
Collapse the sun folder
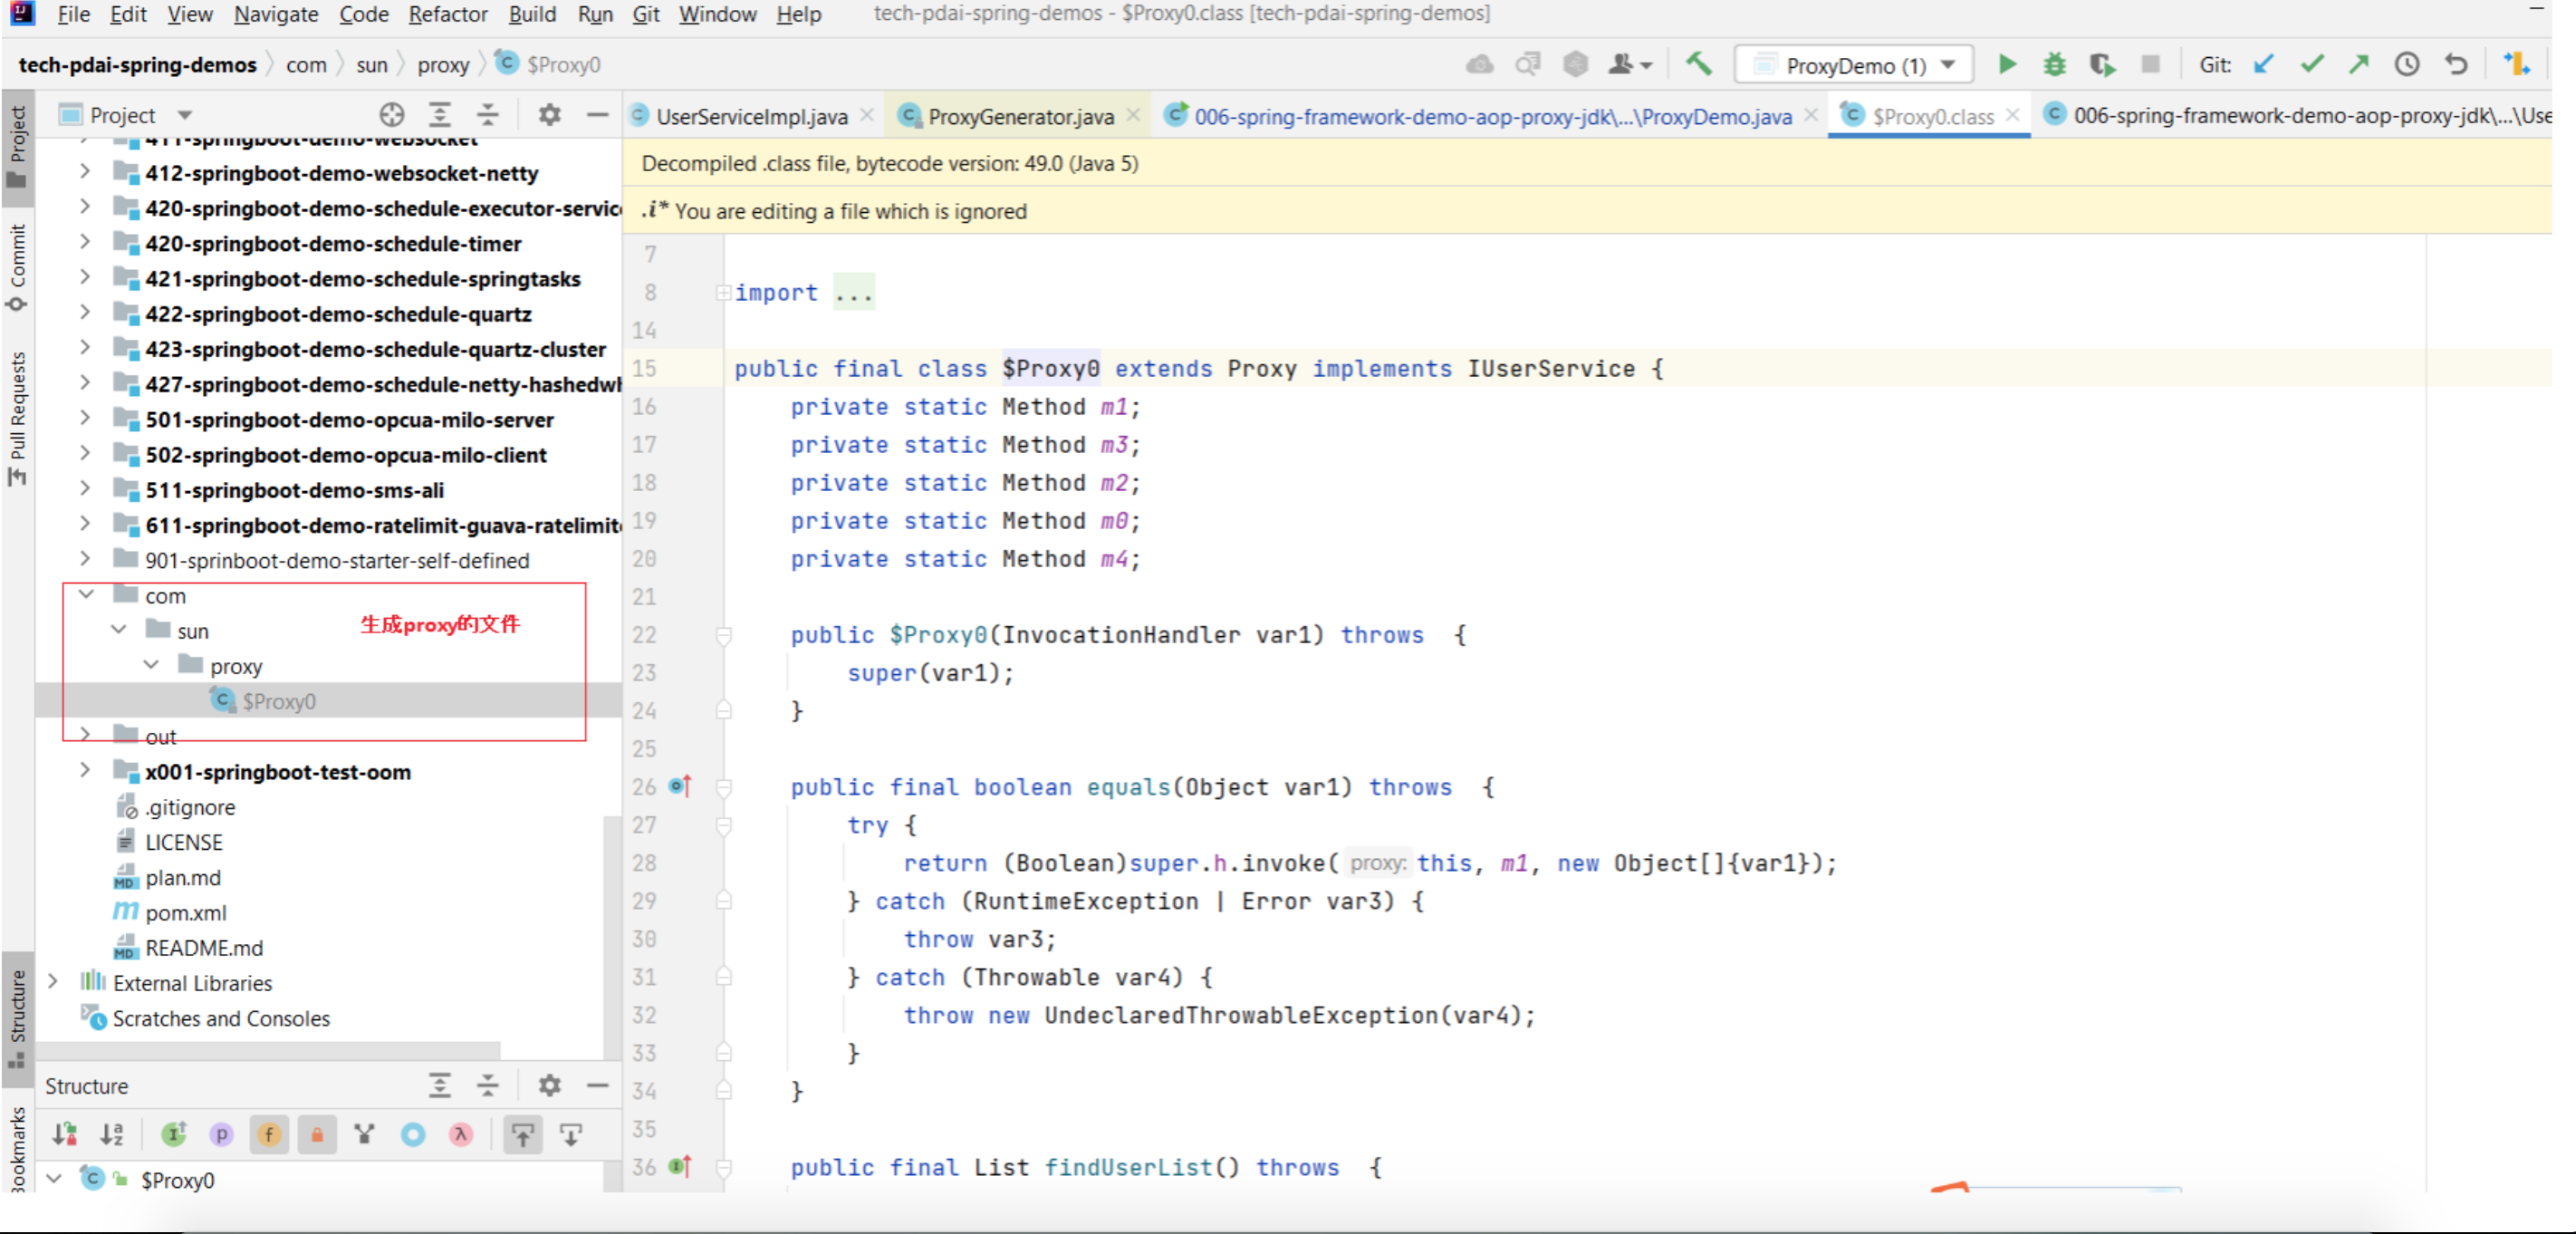point(119,630)
